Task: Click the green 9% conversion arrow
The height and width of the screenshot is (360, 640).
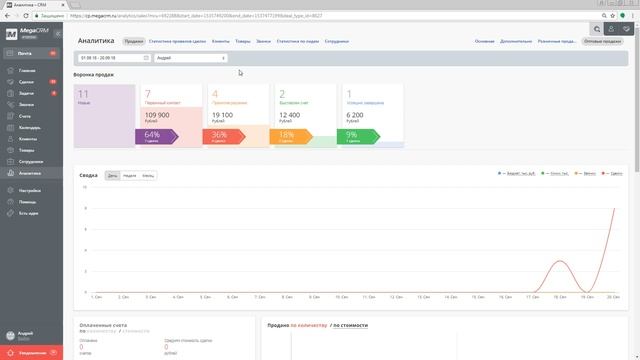Action: tap(358, 136)
